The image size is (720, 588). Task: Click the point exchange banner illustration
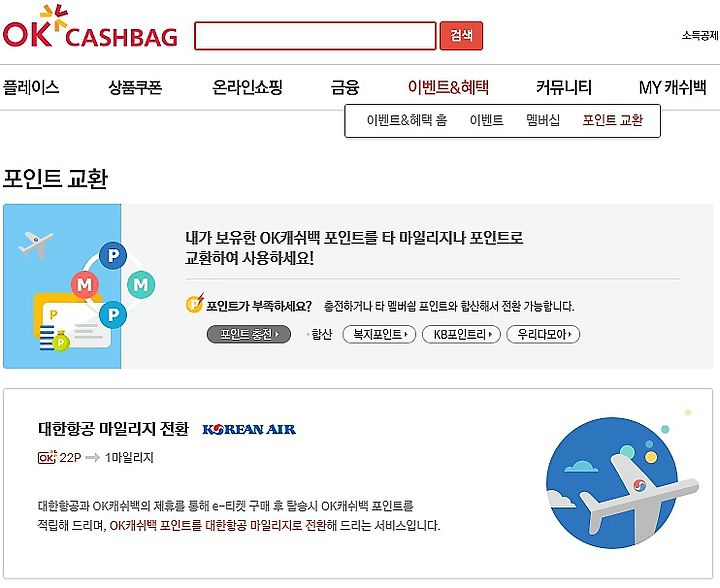pos(62,286)
